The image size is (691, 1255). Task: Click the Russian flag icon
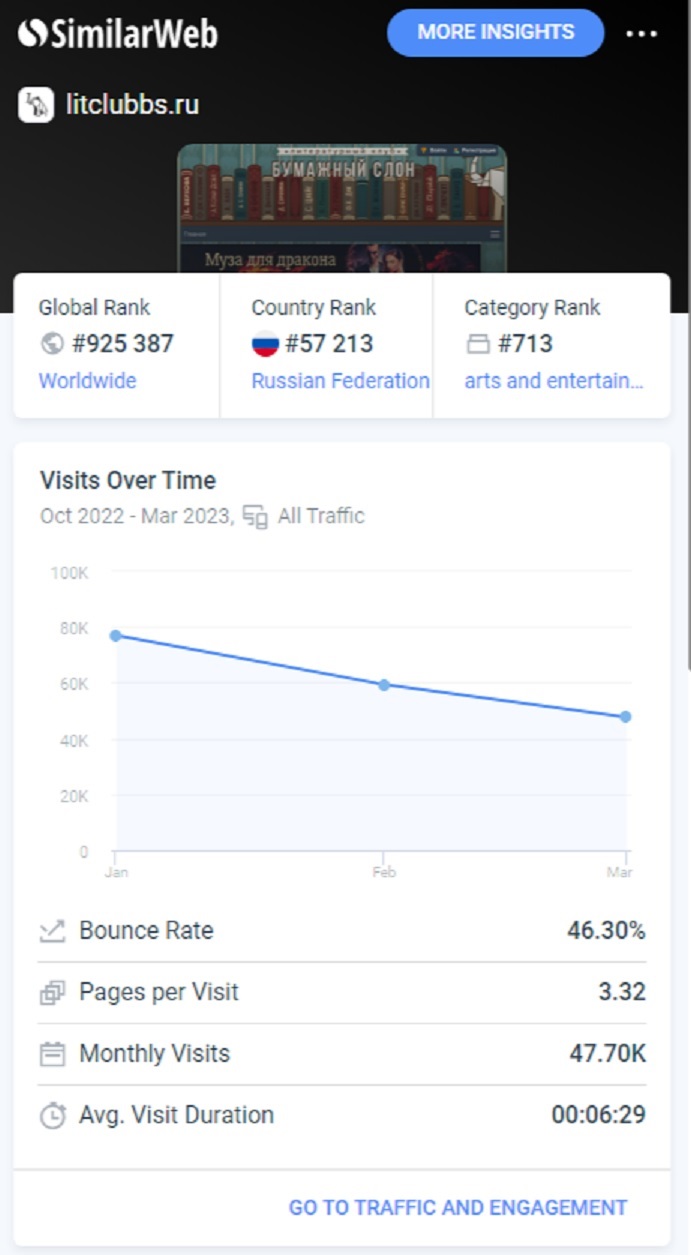(265, 344)
